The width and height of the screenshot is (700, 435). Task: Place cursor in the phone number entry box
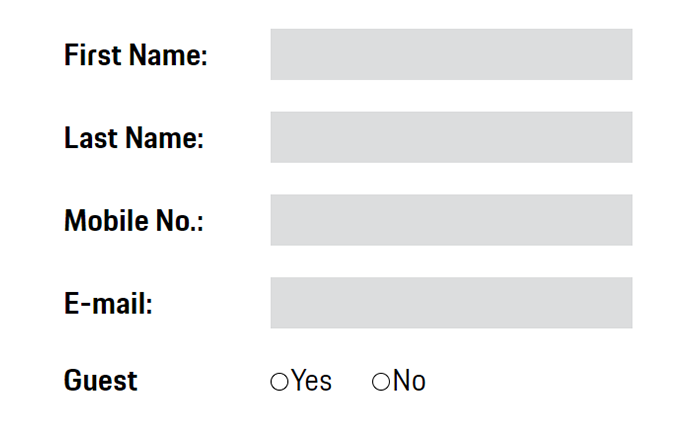pos(450,220)
